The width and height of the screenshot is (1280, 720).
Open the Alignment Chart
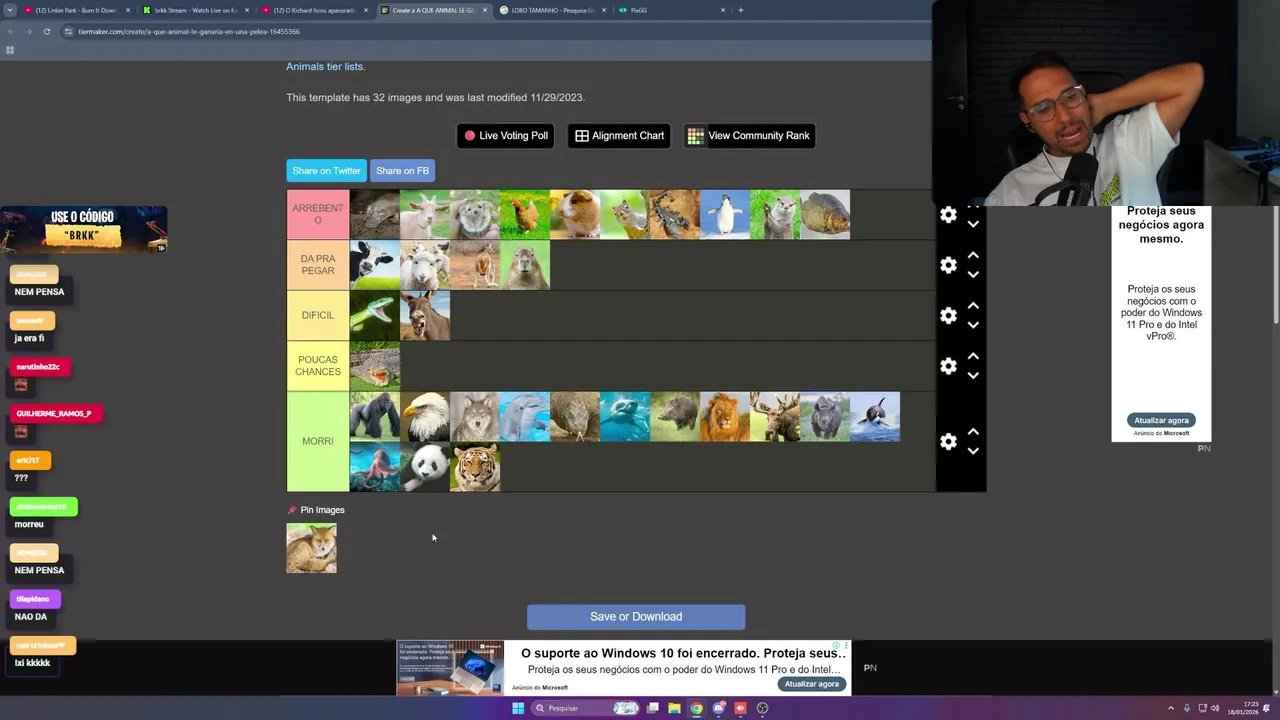pyautogui.click(x=619, y=136)
